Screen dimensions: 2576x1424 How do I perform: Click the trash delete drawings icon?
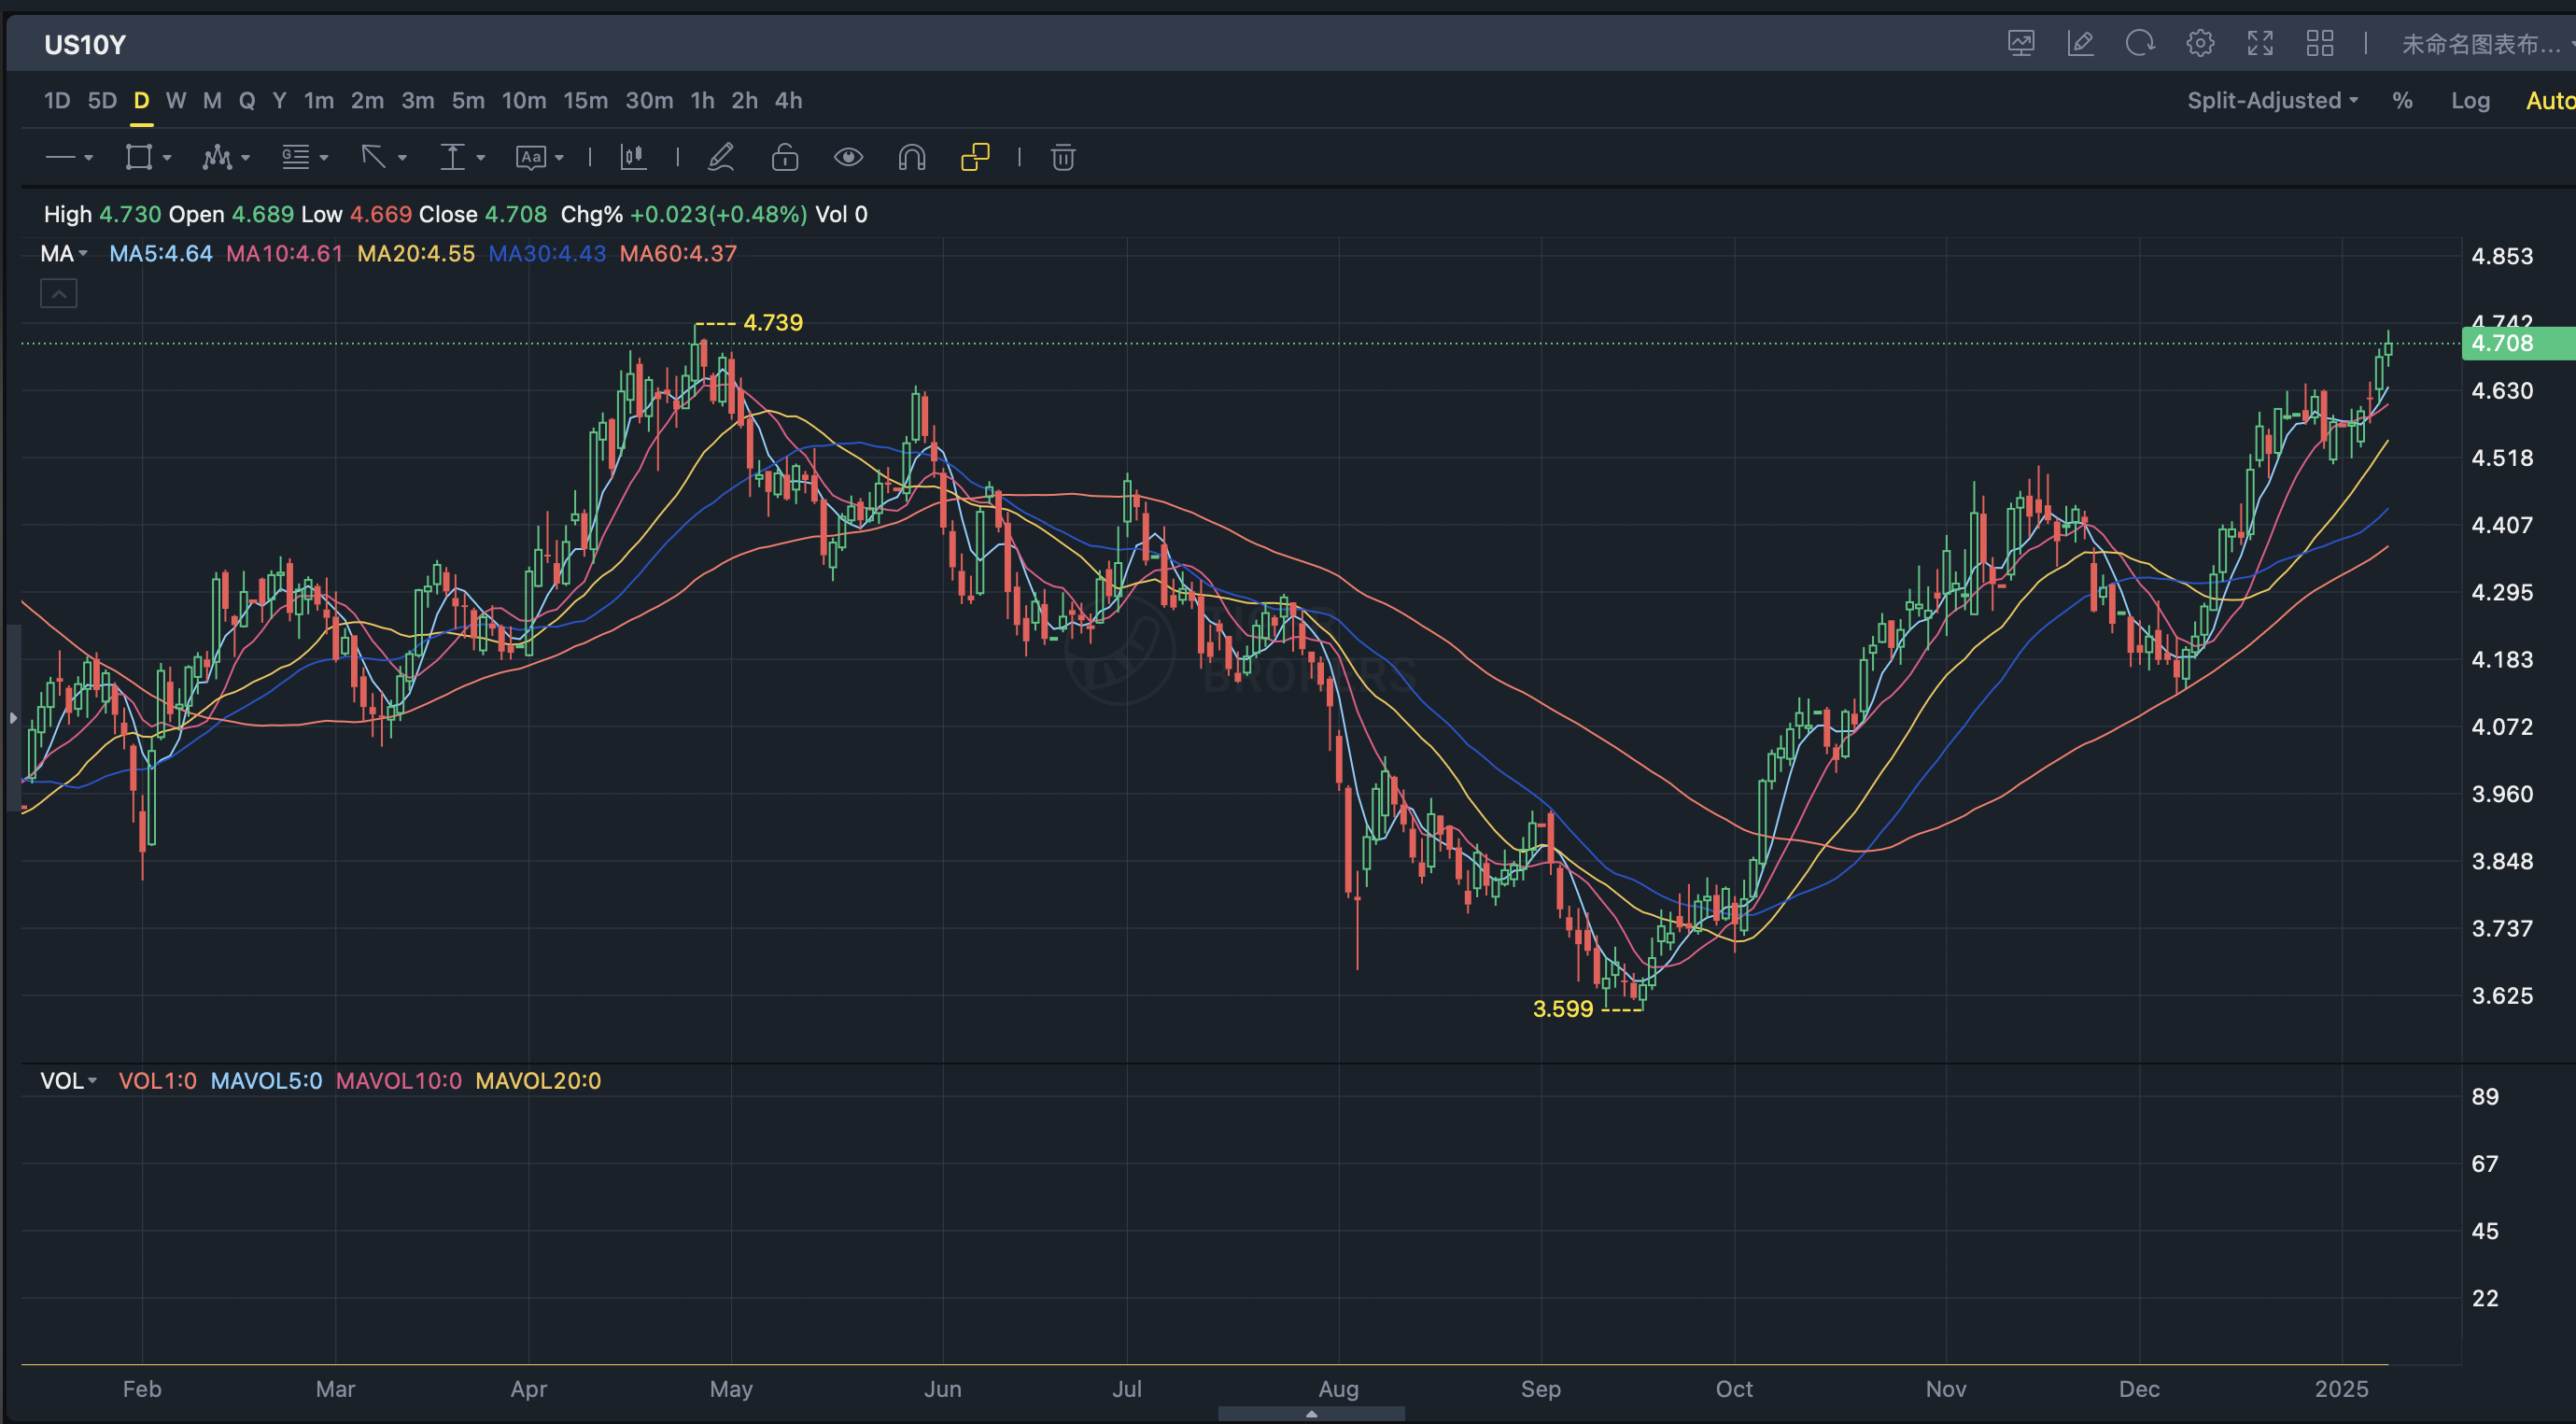[1063, 158]
